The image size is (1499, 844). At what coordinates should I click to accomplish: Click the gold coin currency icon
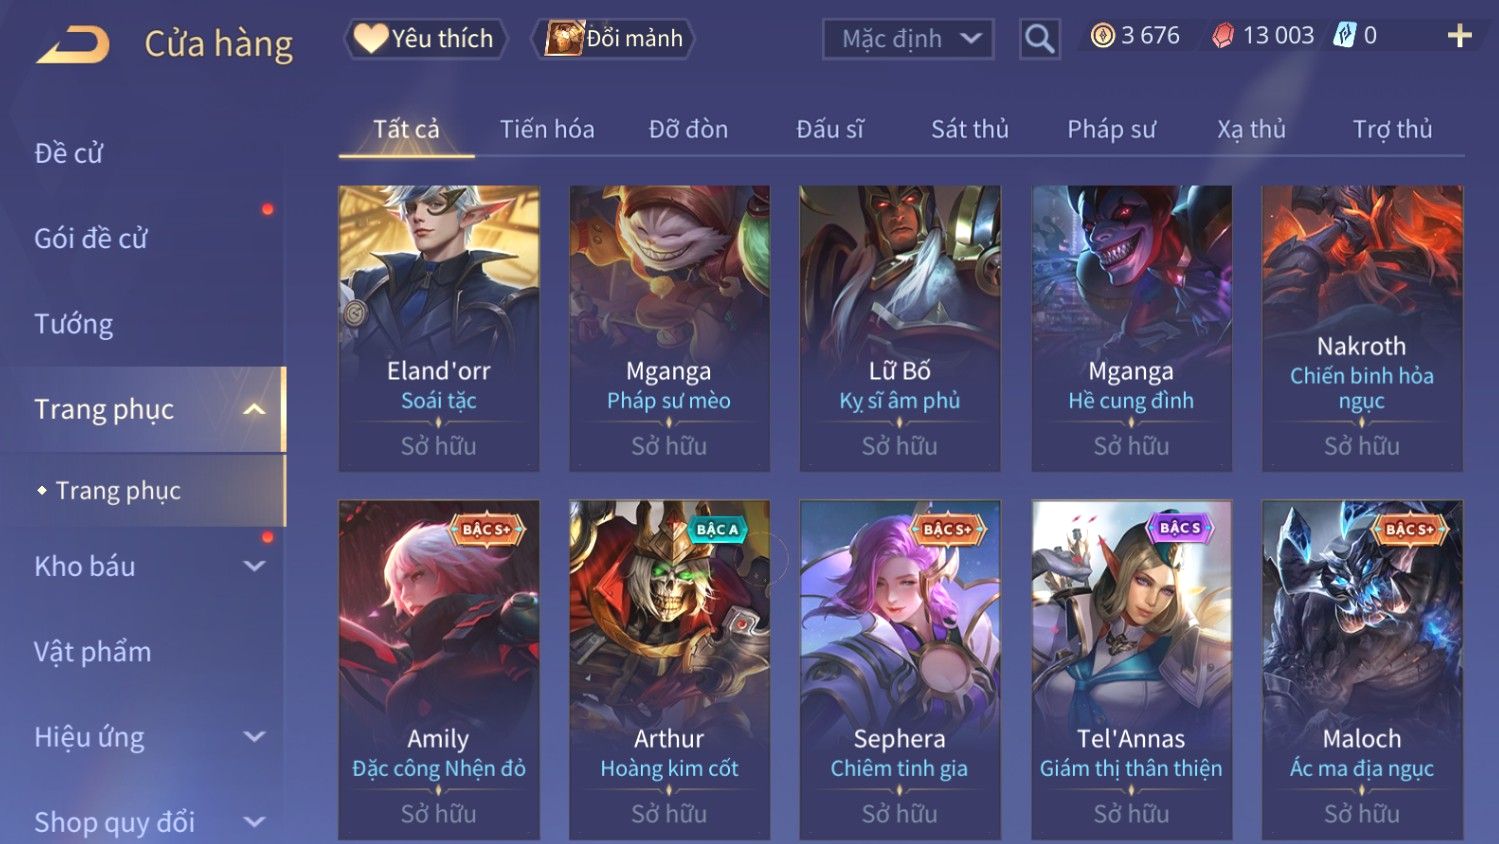[1102, 36]
